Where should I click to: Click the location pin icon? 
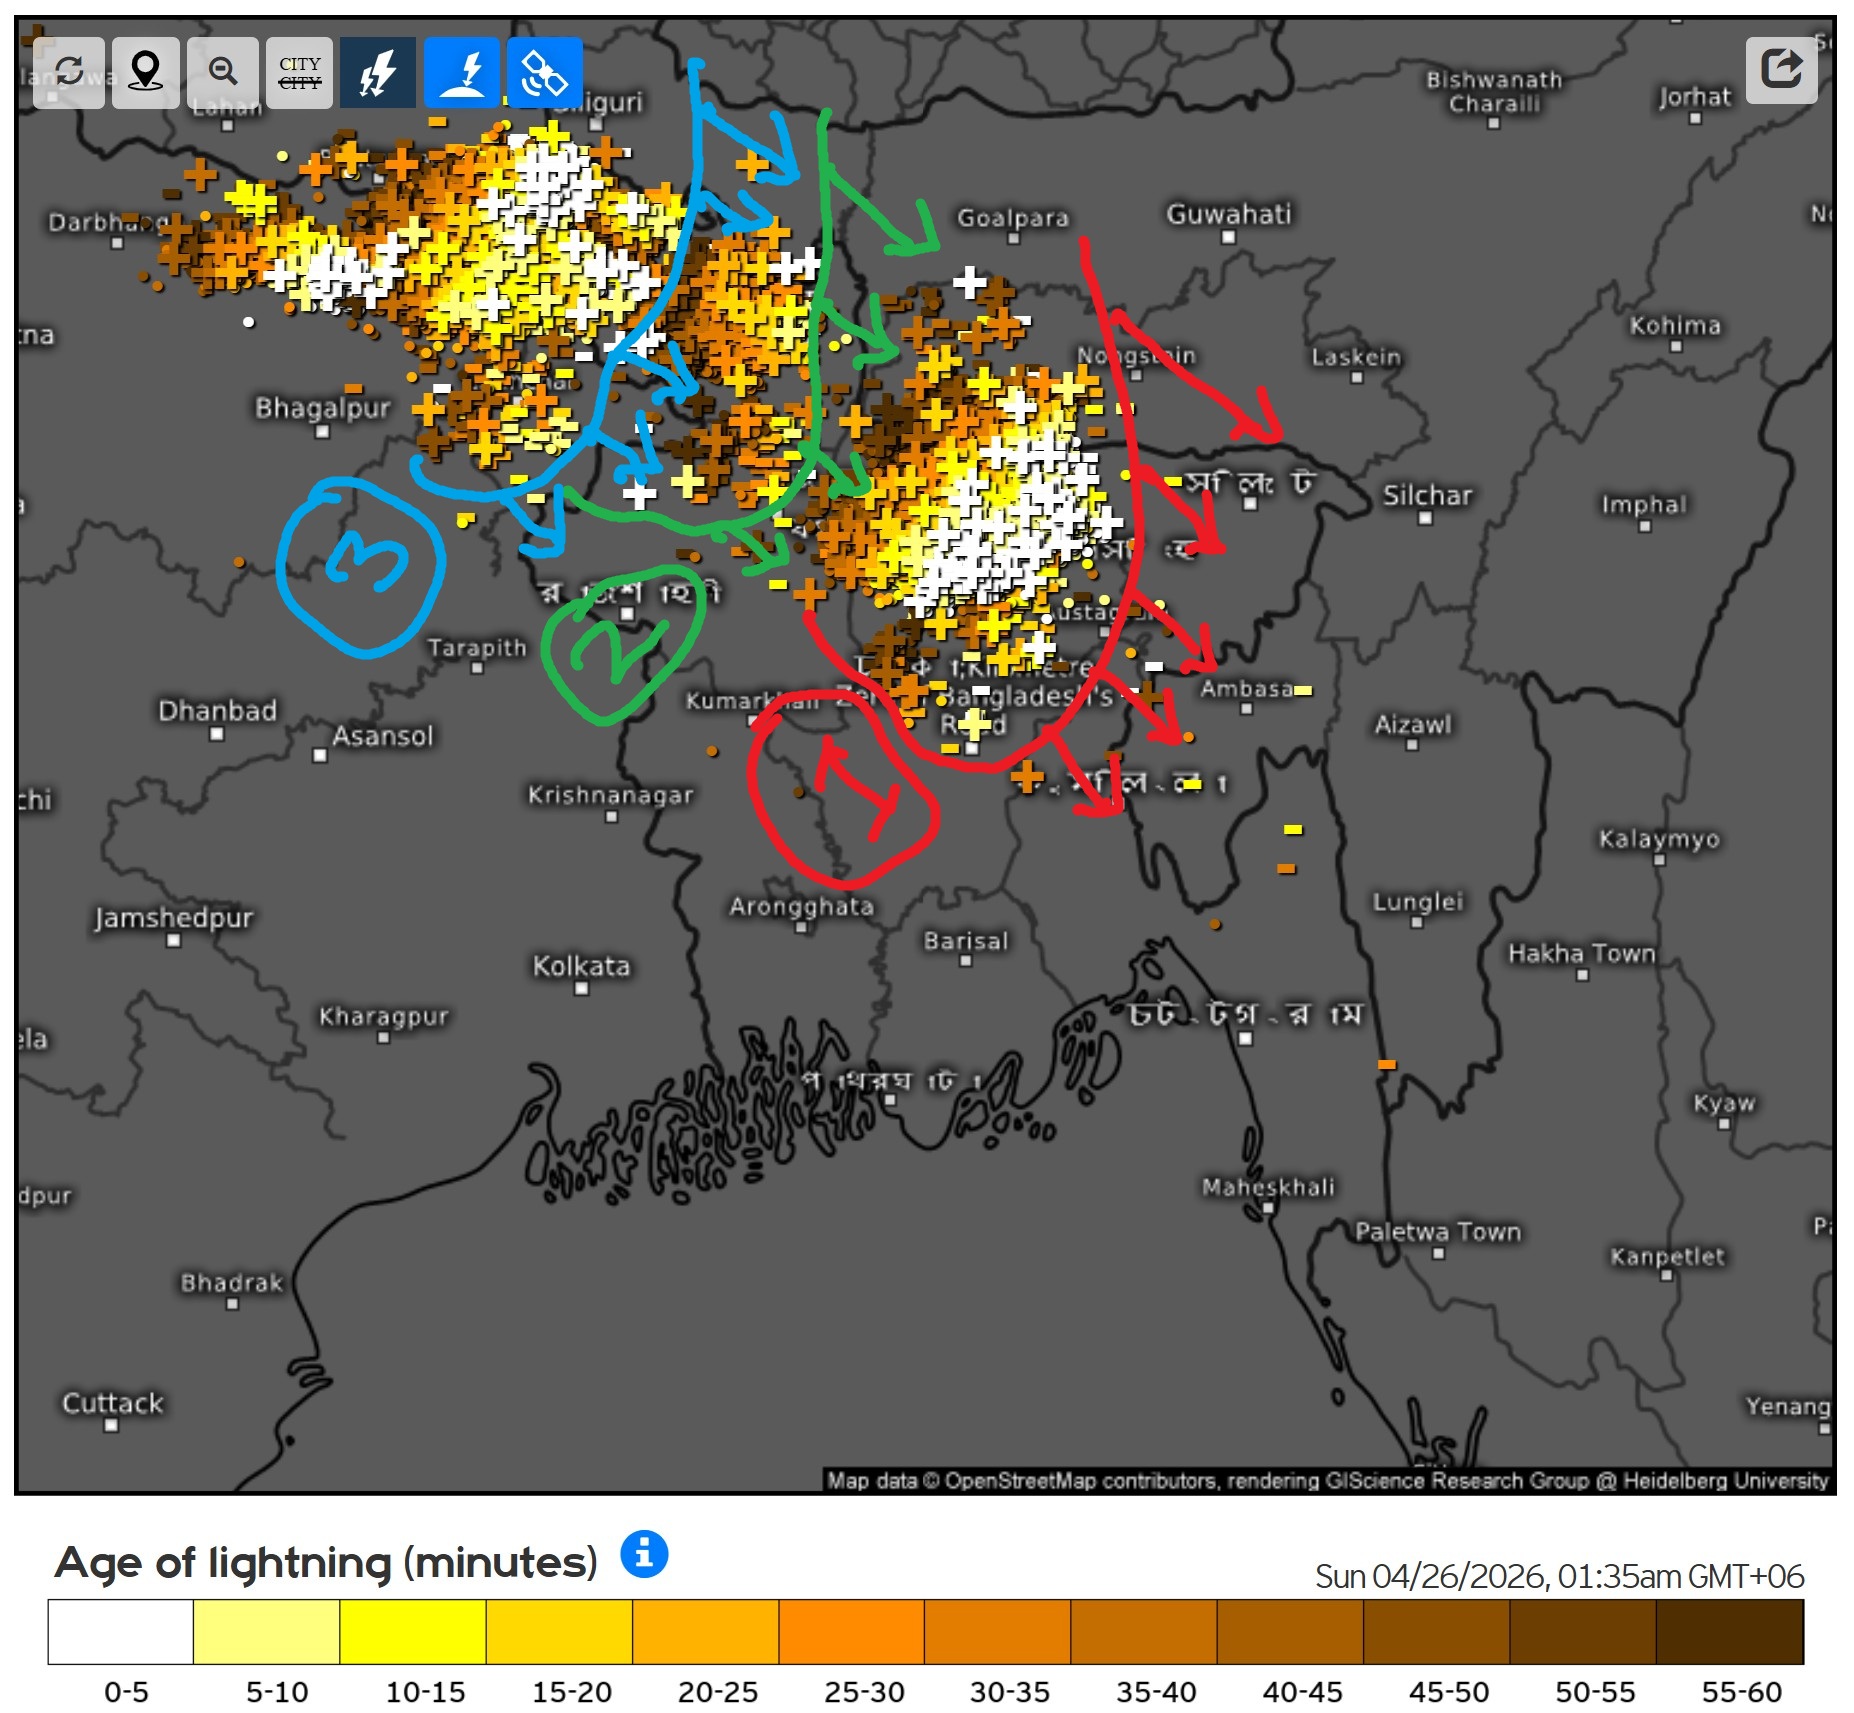pos(146,72)
